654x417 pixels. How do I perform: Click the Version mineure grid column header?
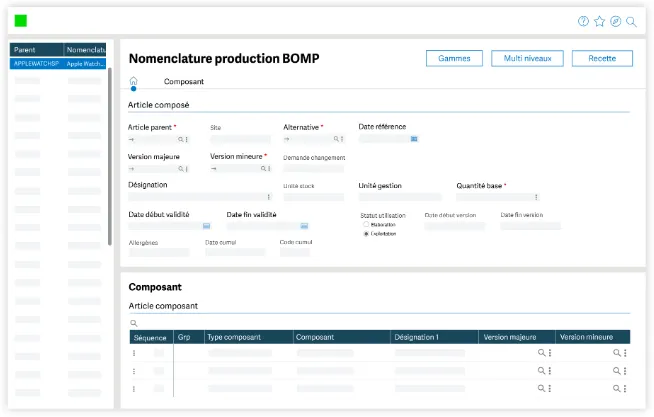point(593,337)
